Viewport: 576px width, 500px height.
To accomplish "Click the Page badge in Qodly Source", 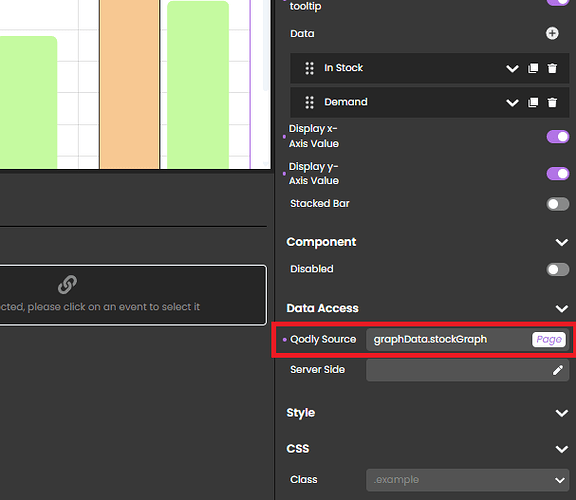I will point(549,339).
